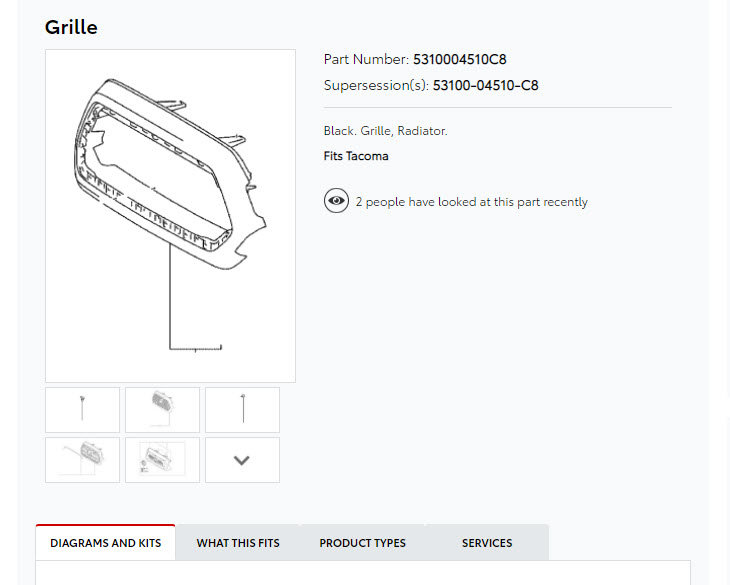
Task: Click the Fits Tacoma text
Action: [x=356, y=156]
